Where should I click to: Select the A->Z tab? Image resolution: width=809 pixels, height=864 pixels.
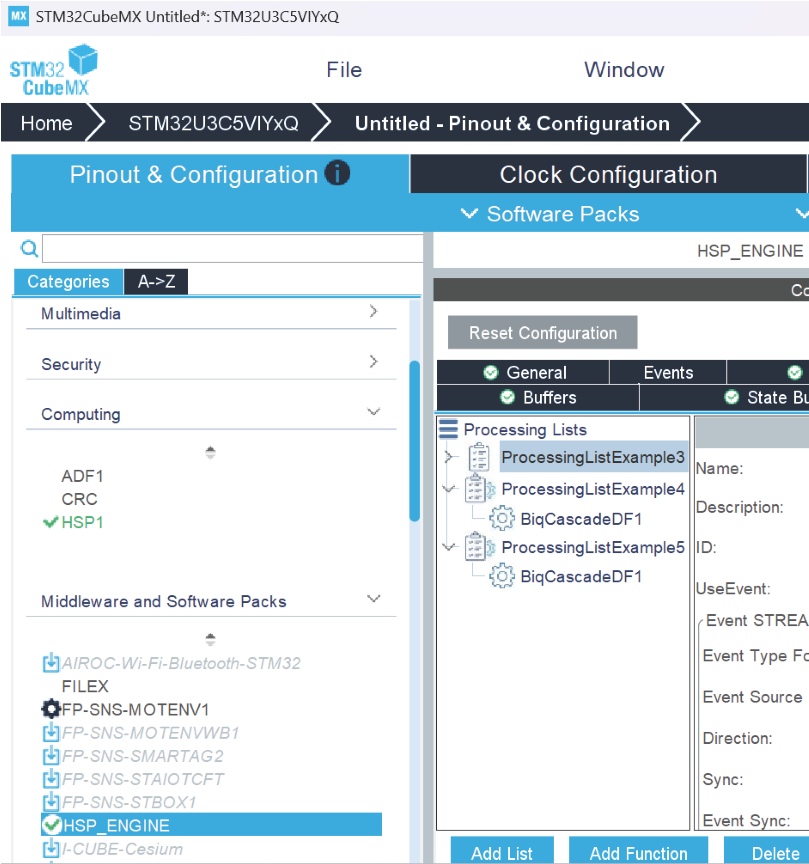tap(157, 282)
